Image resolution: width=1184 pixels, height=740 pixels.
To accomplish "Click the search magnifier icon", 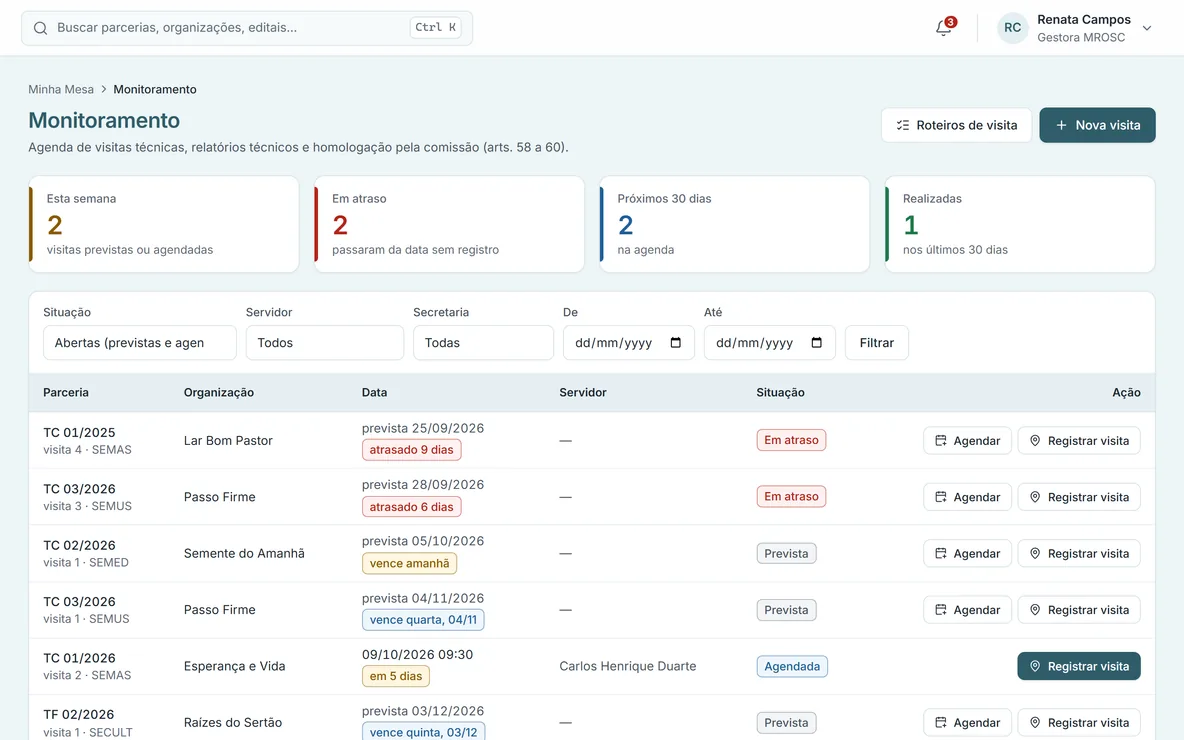I will [x=41, y=28].
